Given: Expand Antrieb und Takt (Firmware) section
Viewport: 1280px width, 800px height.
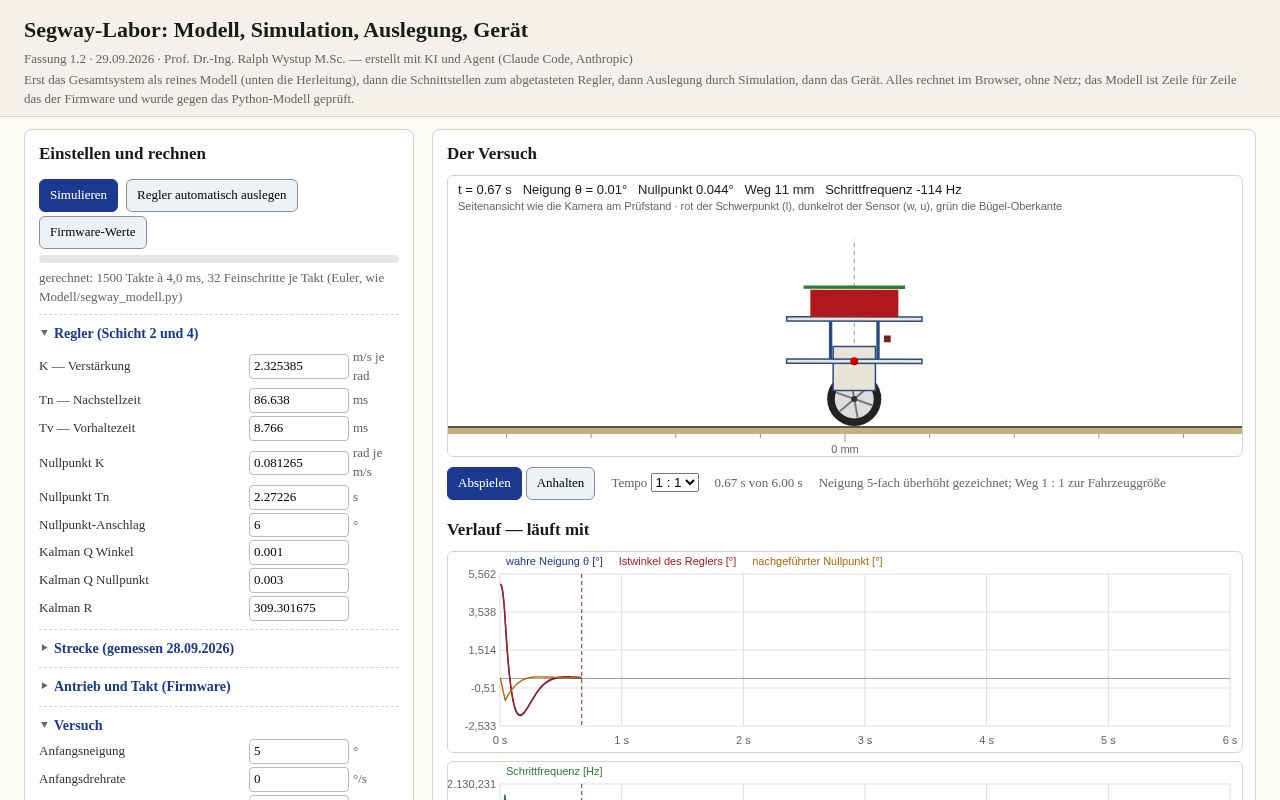Looking at the screenshot, I should point(142,687).
